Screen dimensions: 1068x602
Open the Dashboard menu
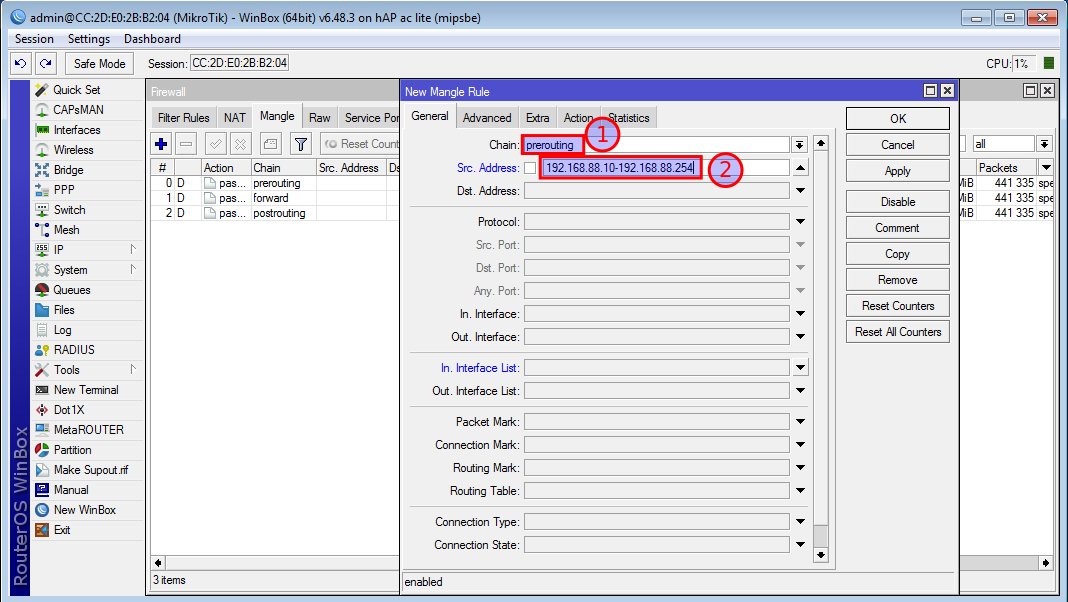click(x=152, y=39)
